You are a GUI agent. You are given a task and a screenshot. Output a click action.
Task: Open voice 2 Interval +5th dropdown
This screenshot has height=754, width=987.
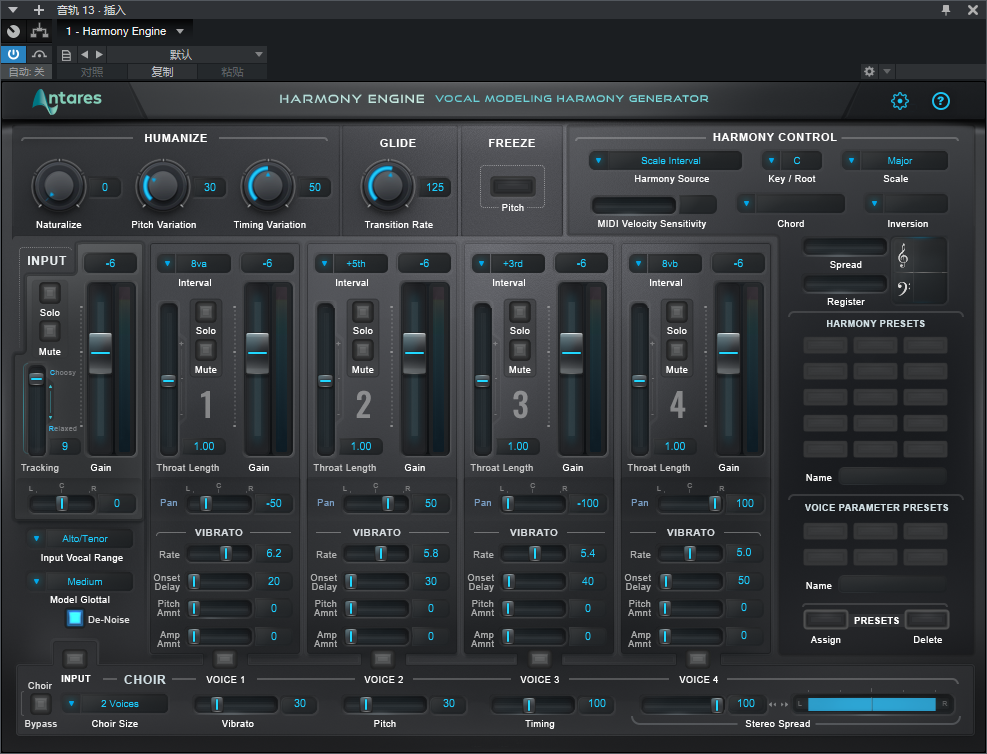351,263
